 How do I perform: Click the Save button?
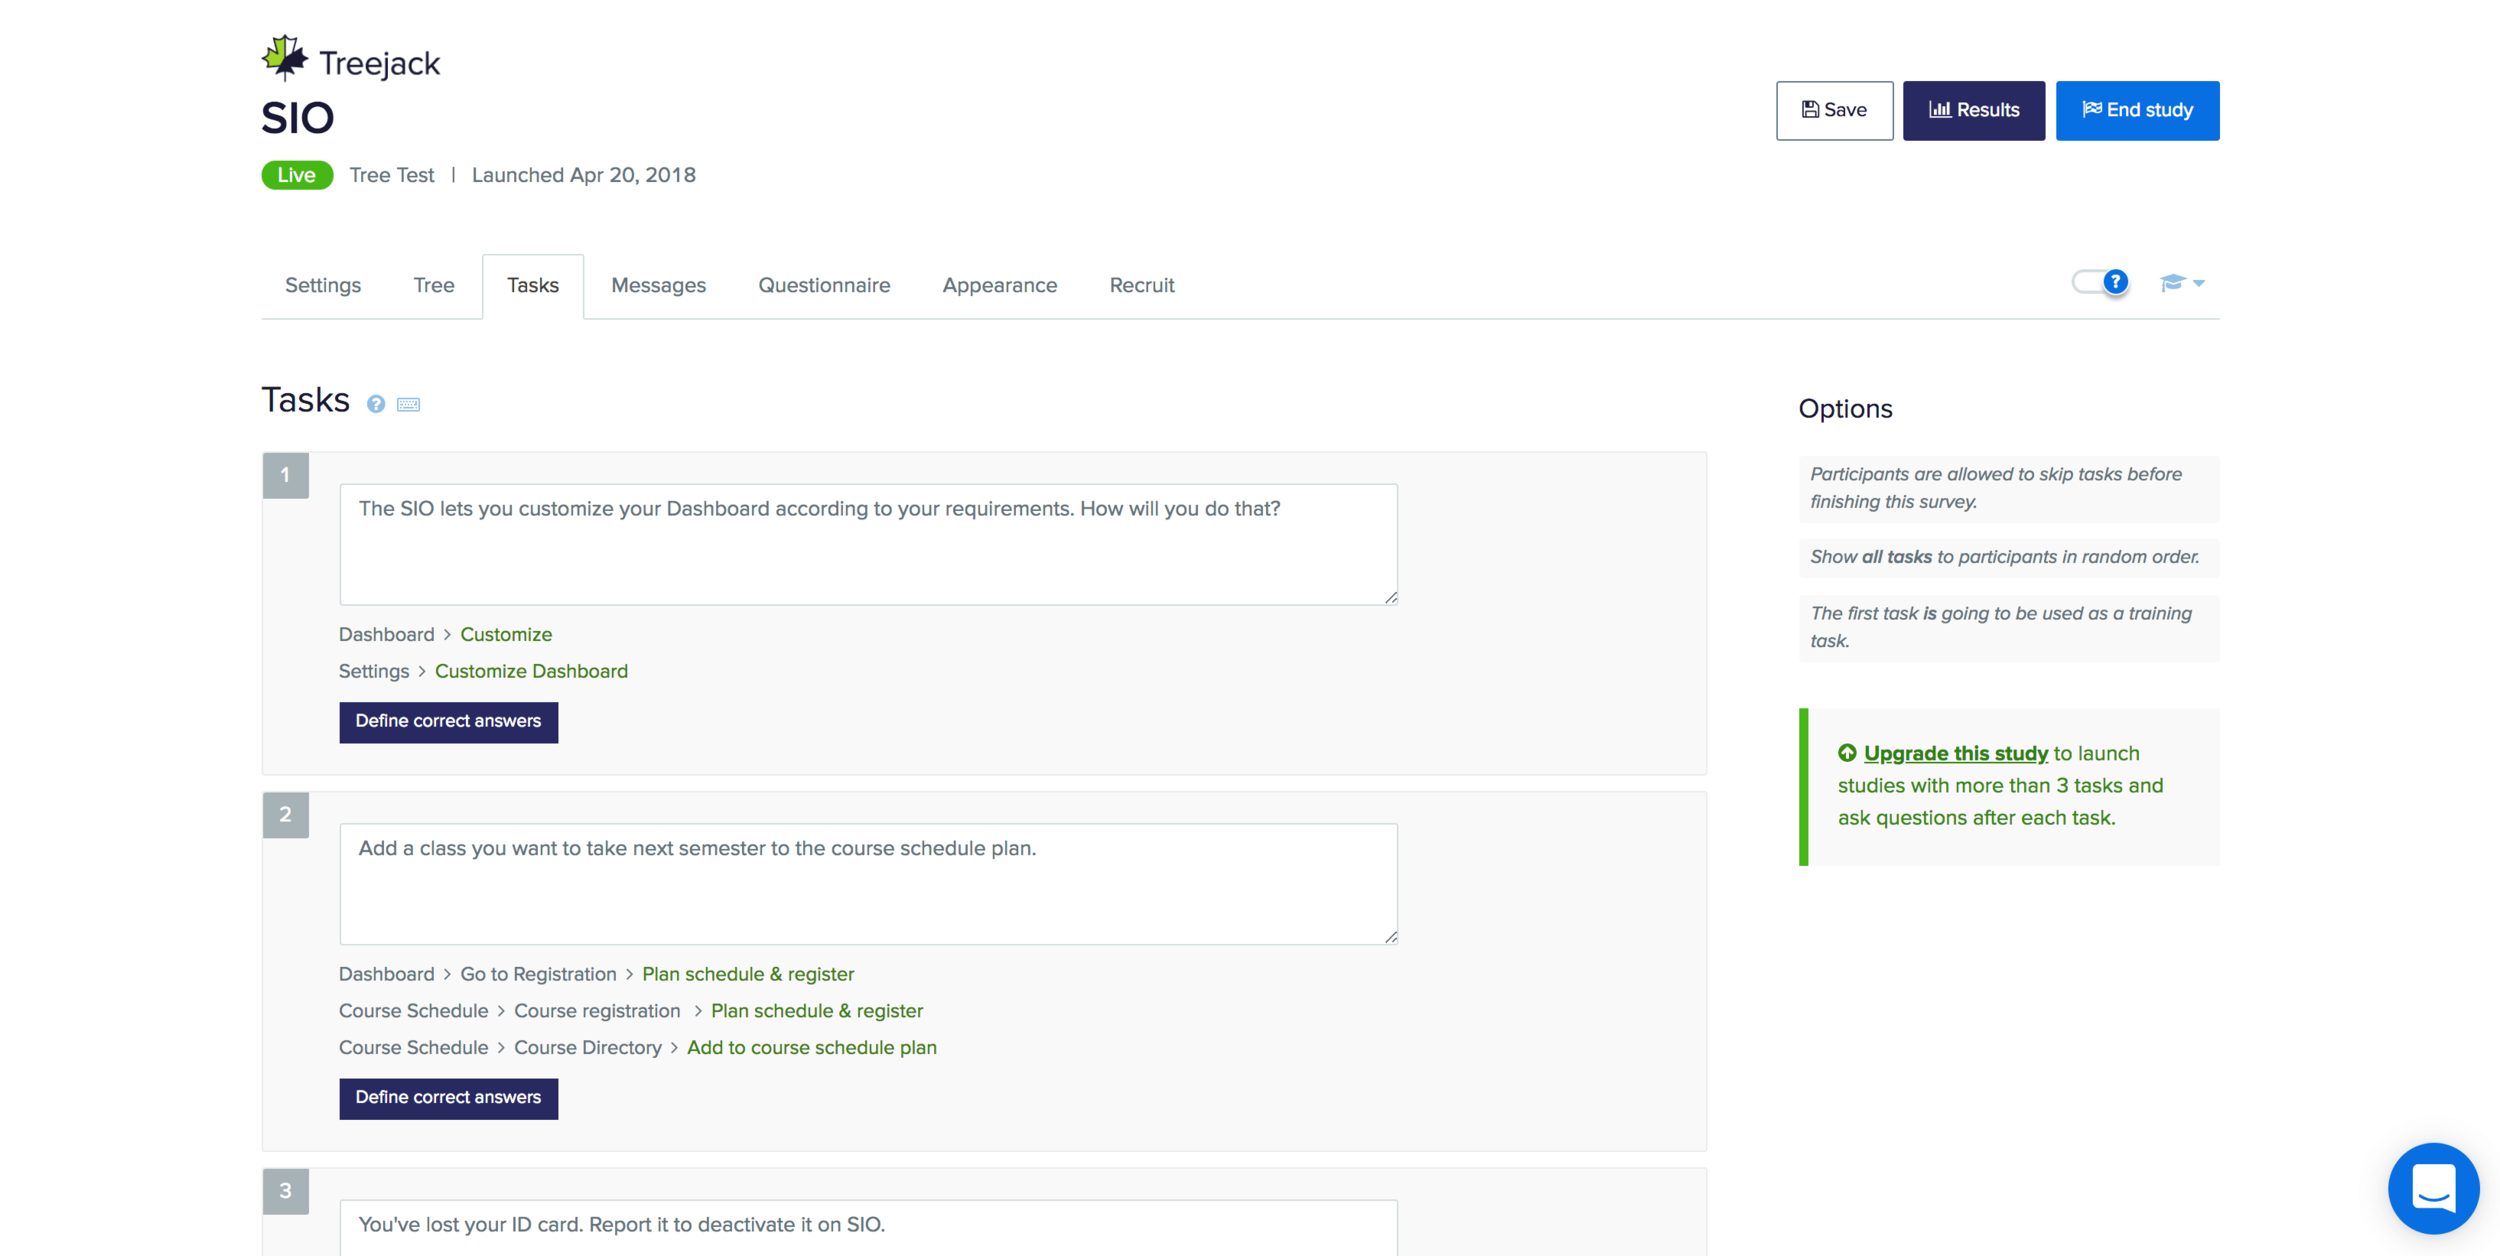tap(1834, 110)
